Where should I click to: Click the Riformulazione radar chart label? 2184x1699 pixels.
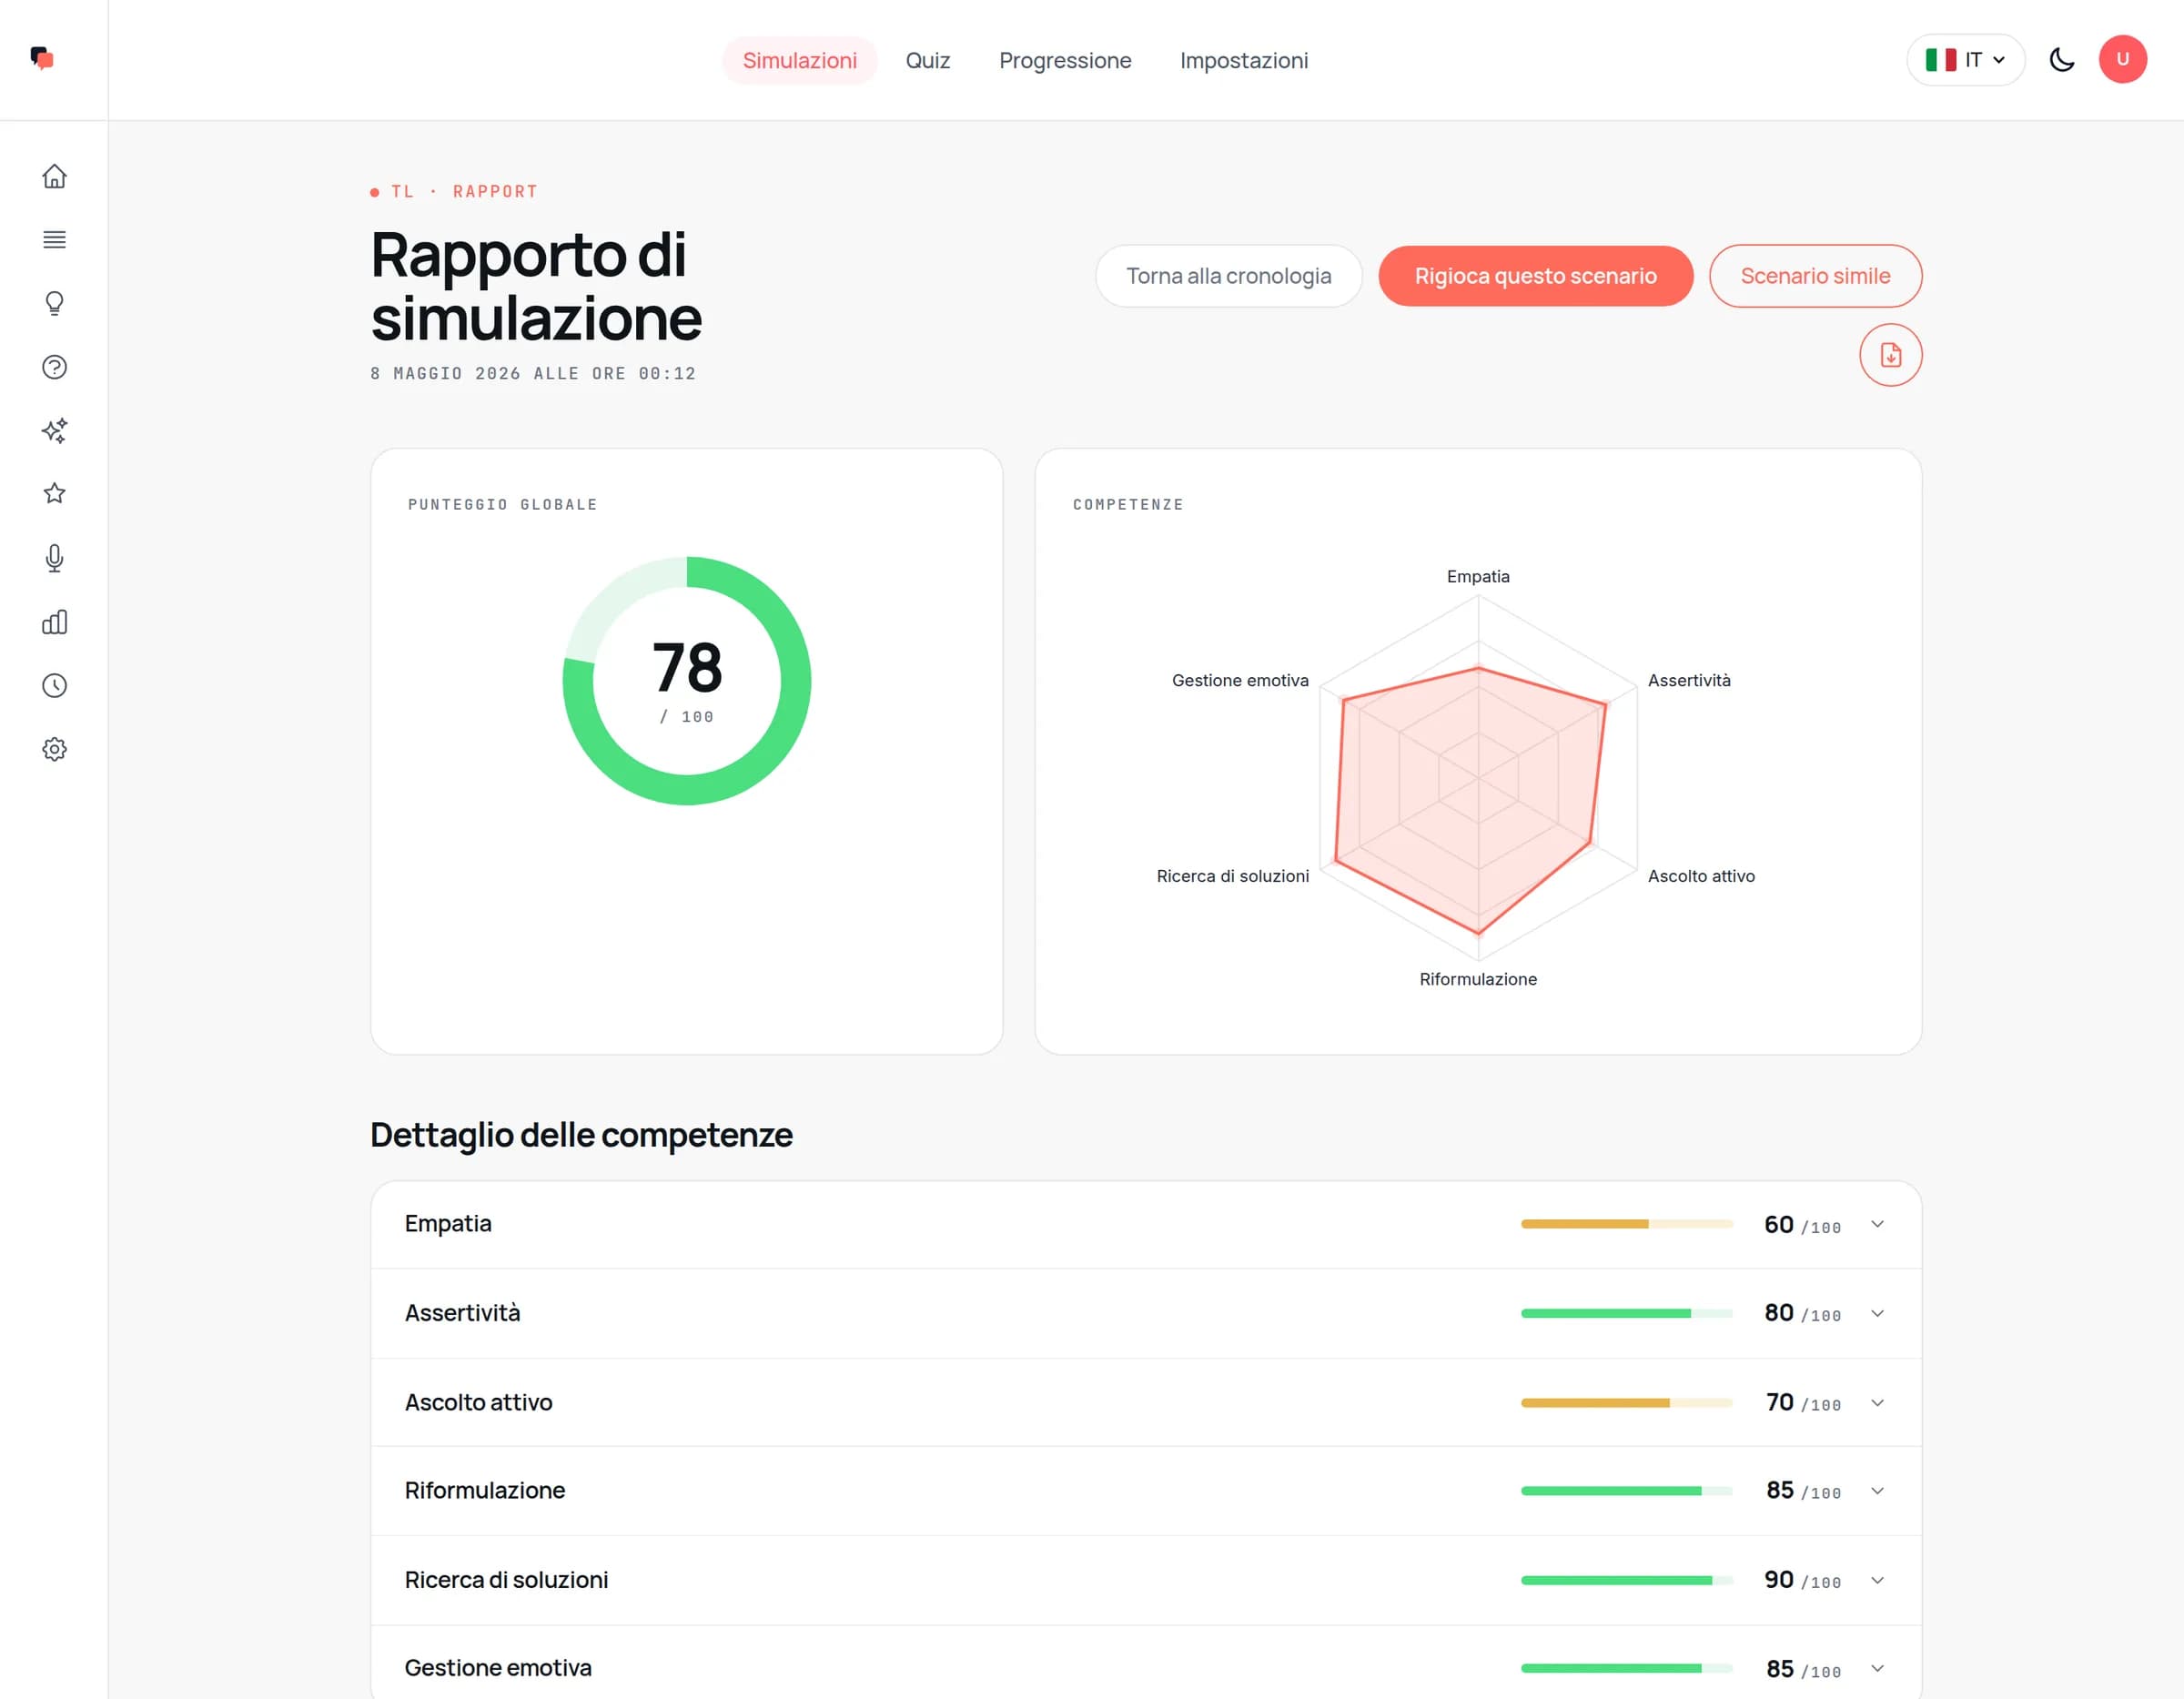pos(1478,979)
